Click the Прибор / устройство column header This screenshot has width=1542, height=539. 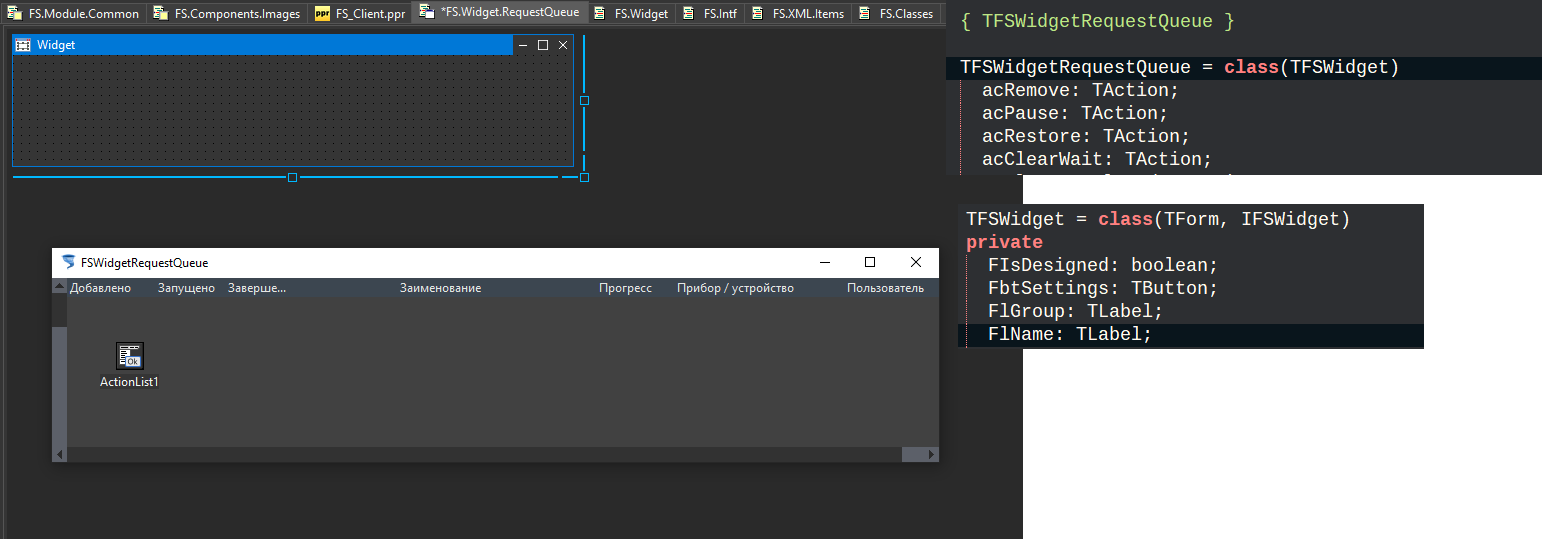click(735, 288)
